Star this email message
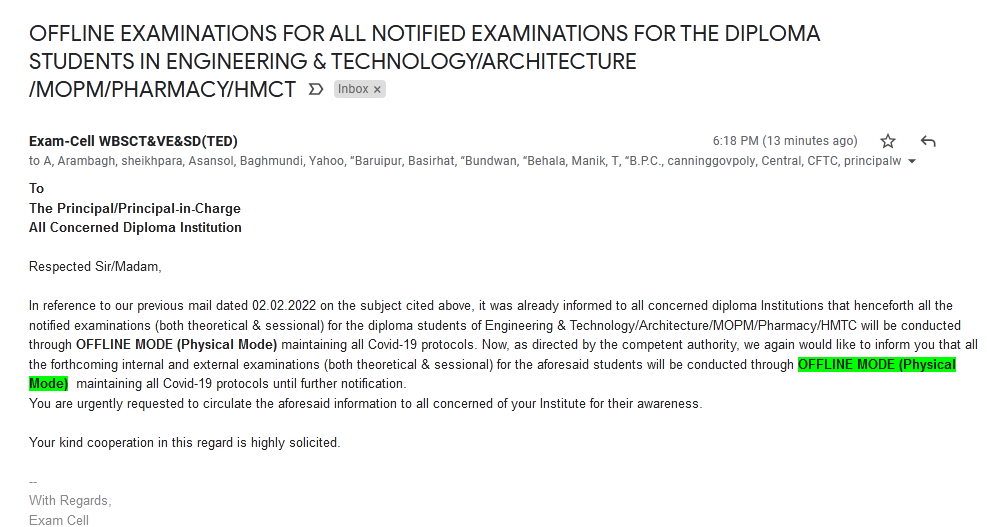 [x=888, y=141]
